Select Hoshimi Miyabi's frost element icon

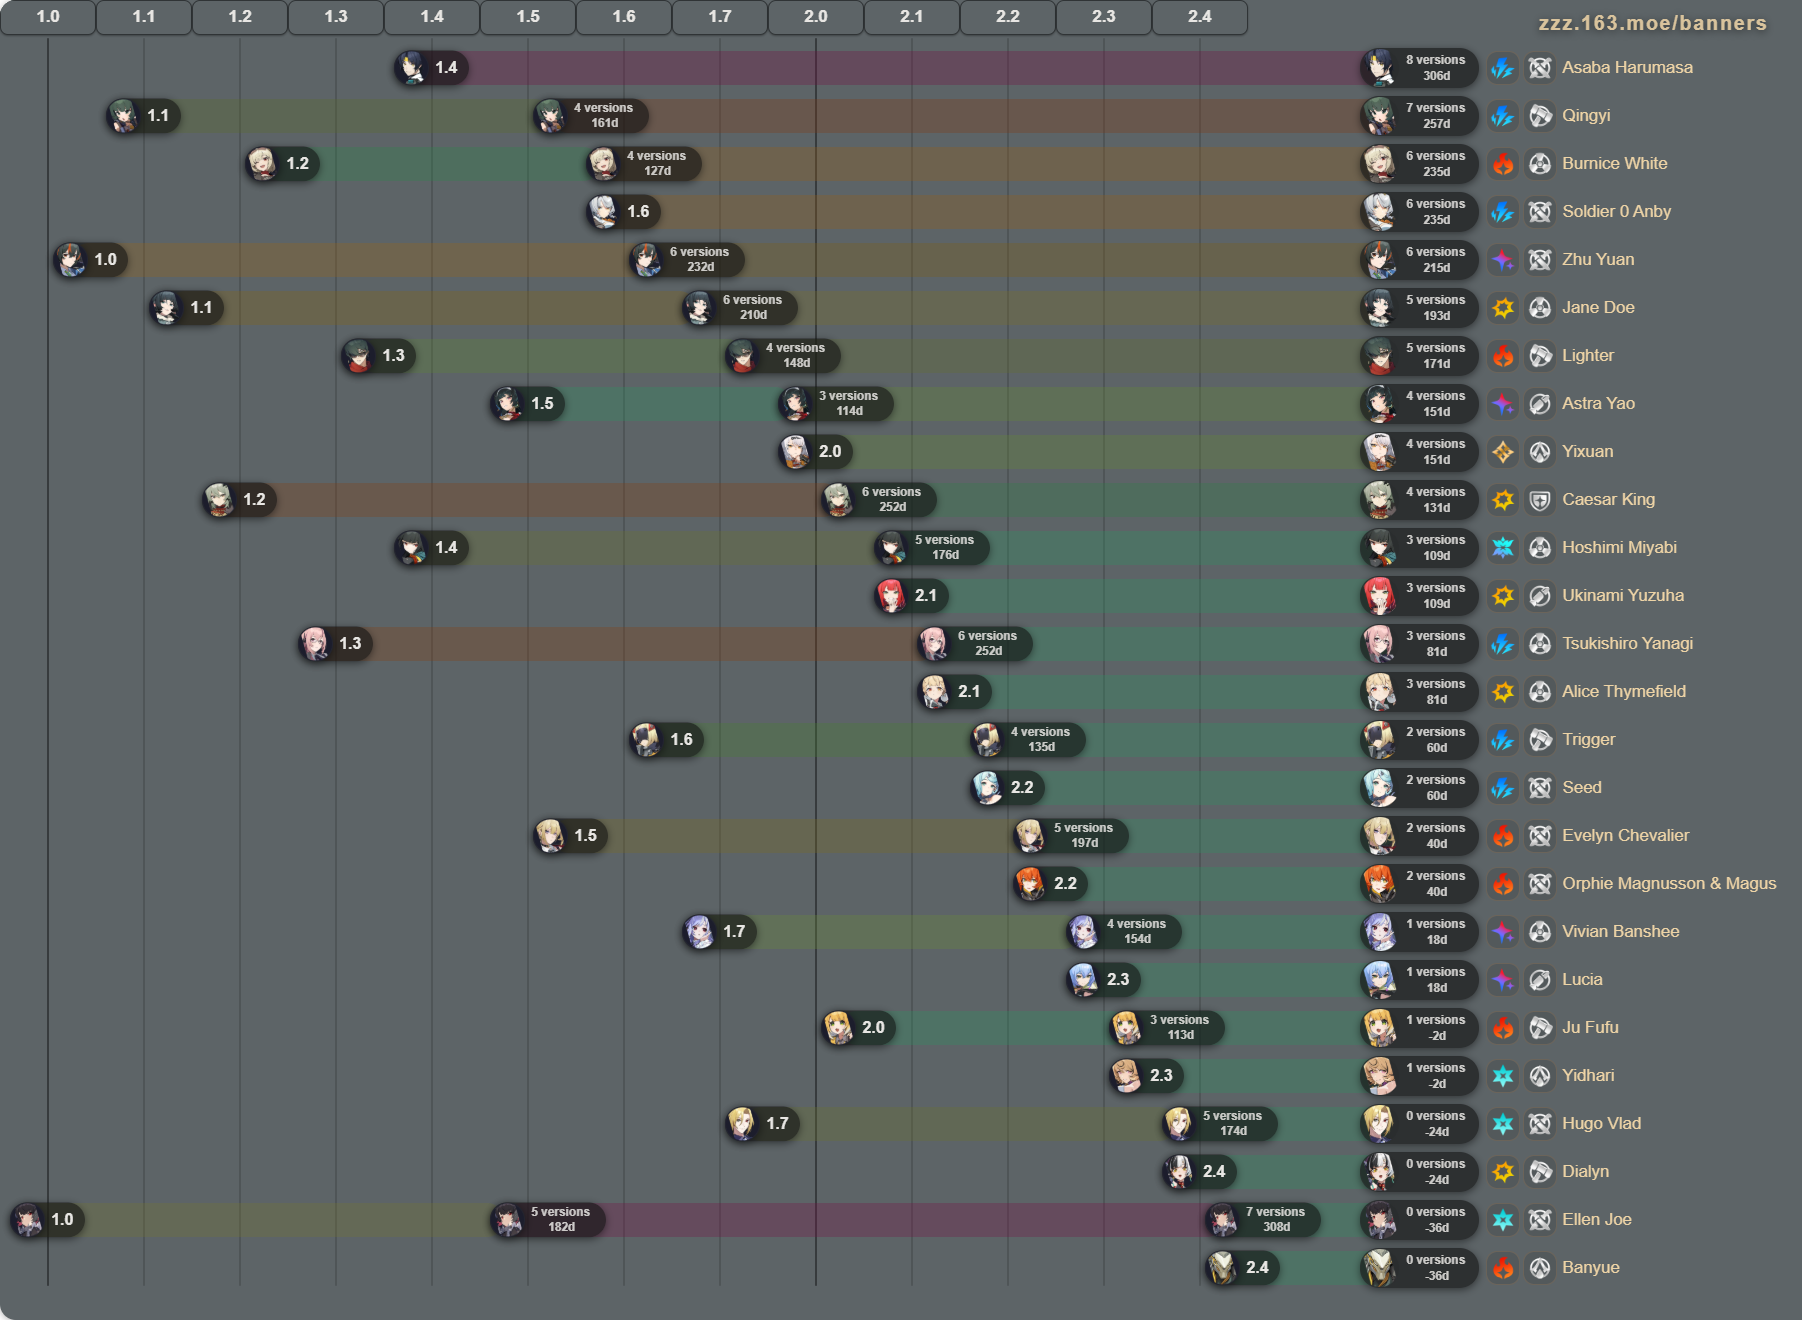(x=1502, y=548)
